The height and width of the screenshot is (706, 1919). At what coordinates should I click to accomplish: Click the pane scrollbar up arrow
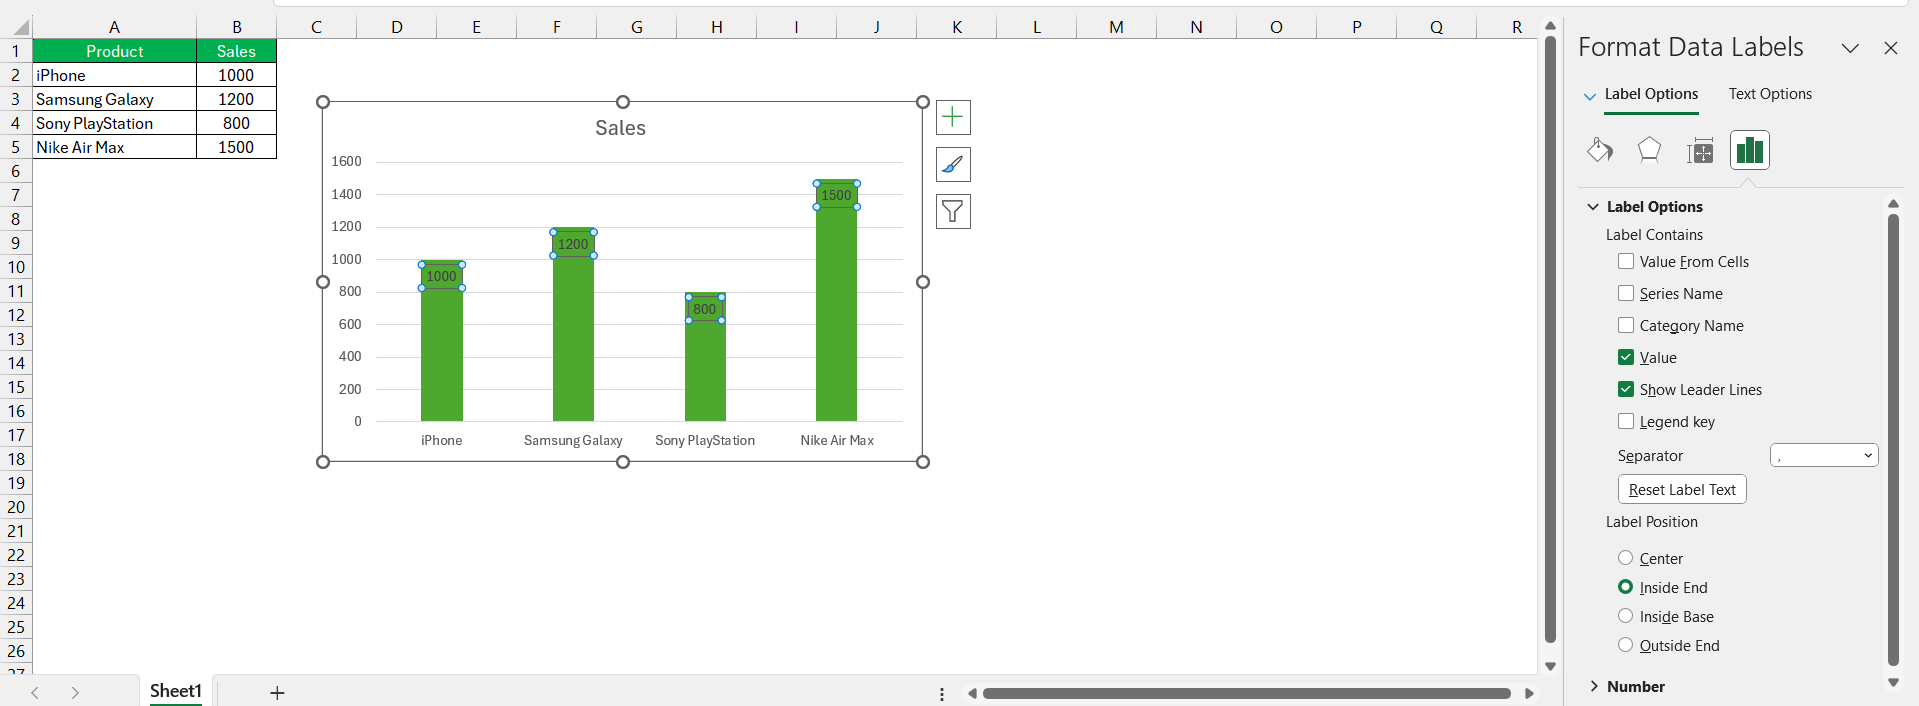point(1893,204)
